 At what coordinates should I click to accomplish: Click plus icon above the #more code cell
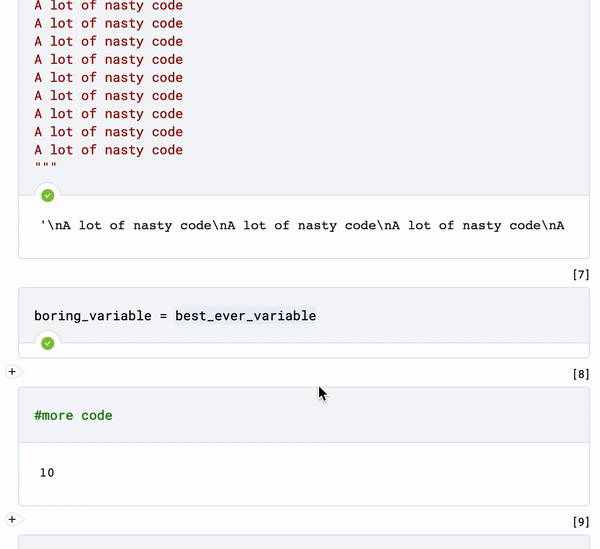(x=13, y=371)
